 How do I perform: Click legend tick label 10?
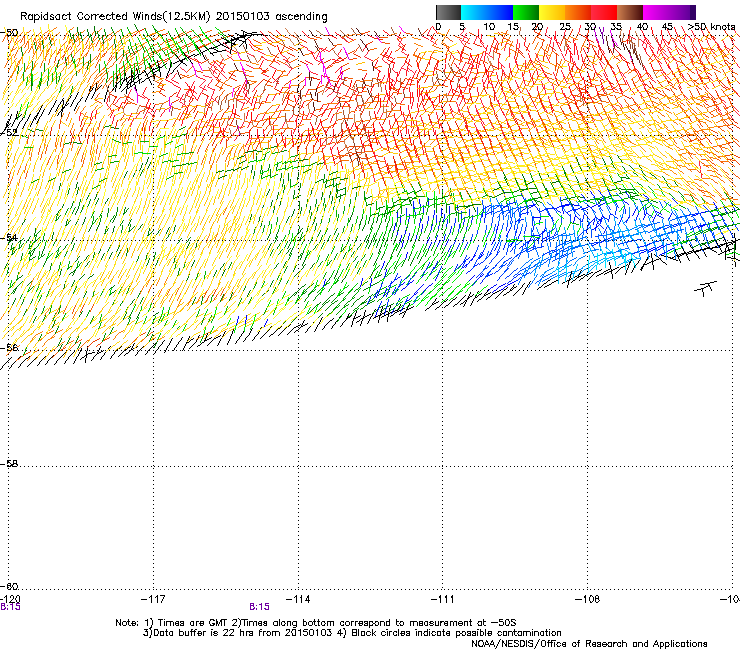(489, 27)
